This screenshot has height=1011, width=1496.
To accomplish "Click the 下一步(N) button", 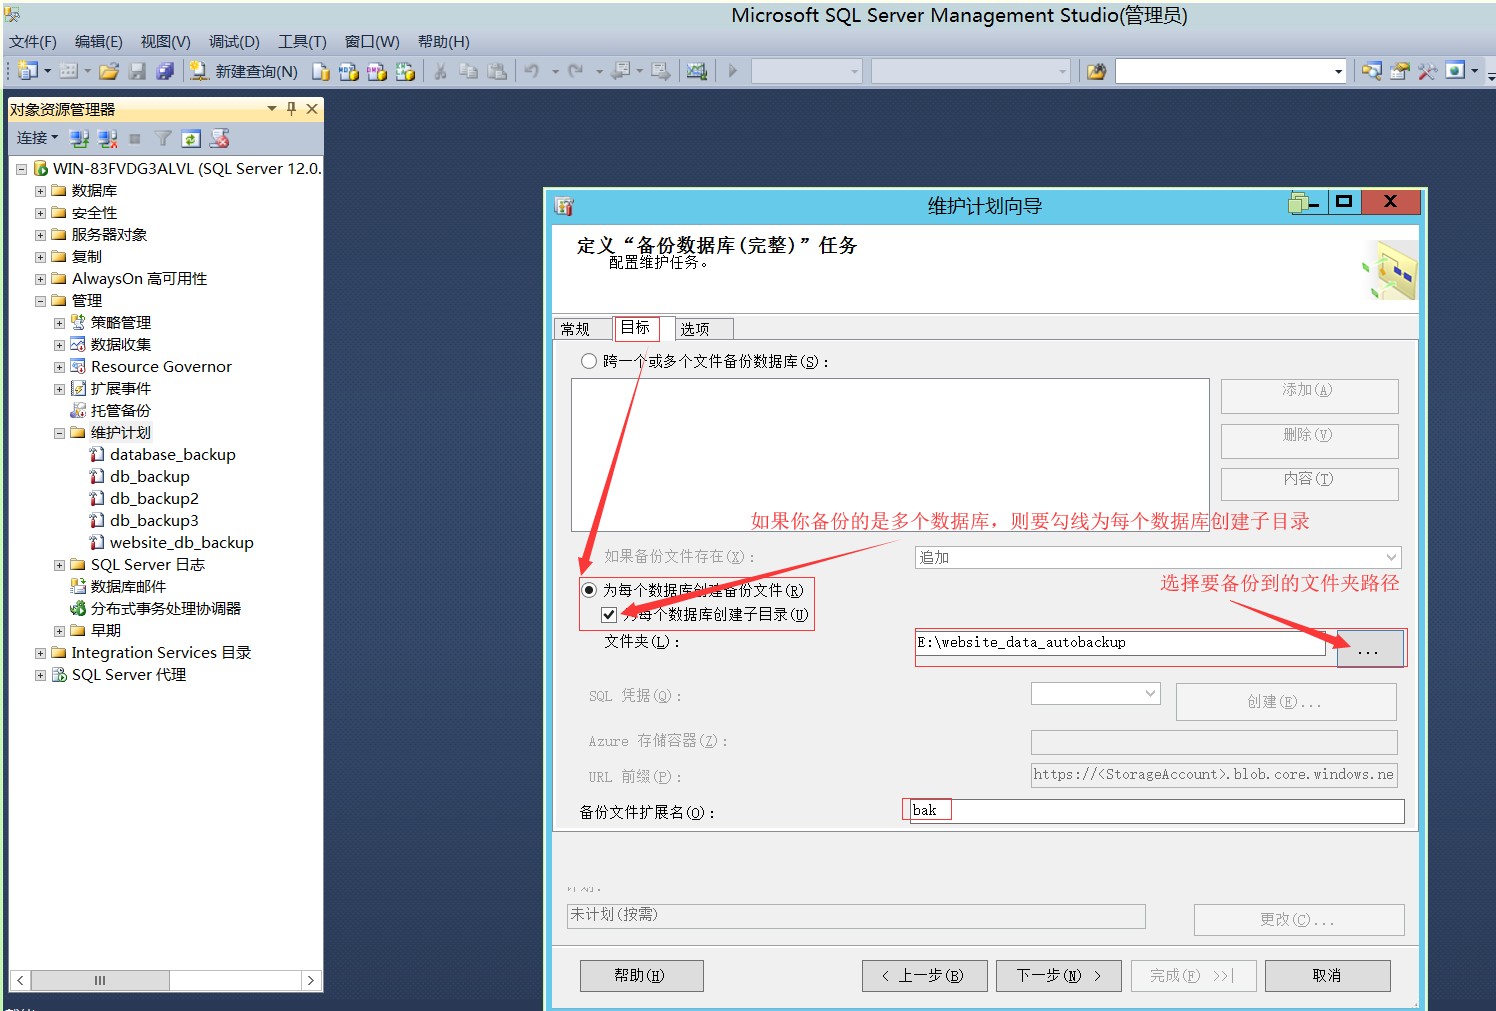I will pos(1058,975).
